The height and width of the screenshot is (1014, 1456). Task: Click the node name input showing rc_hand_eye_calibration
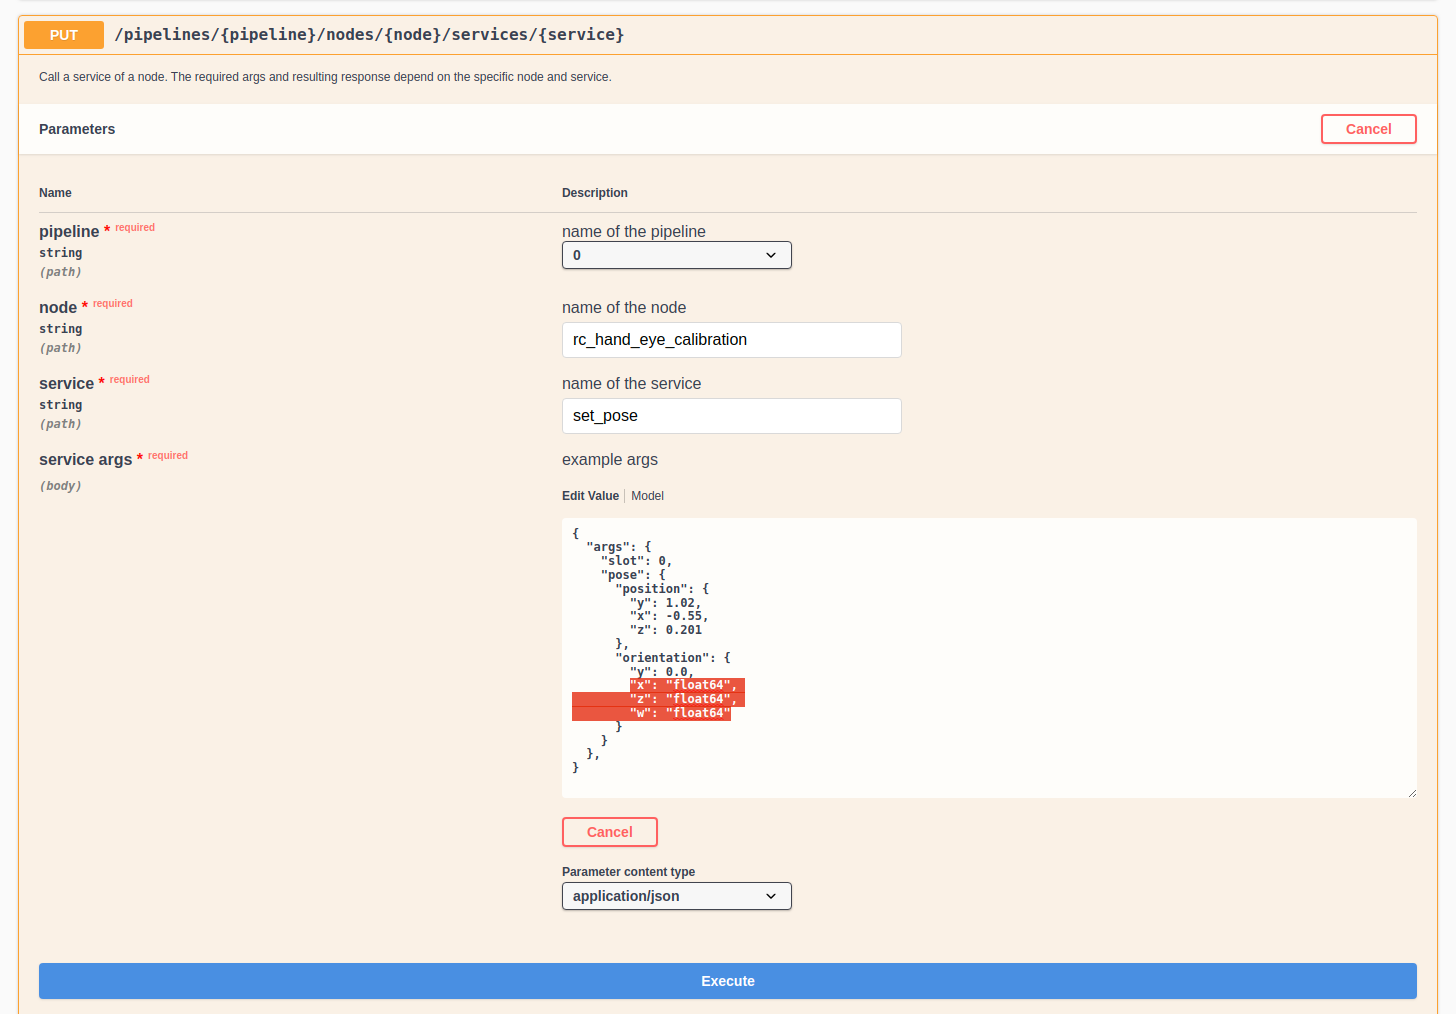coord(731,340)
